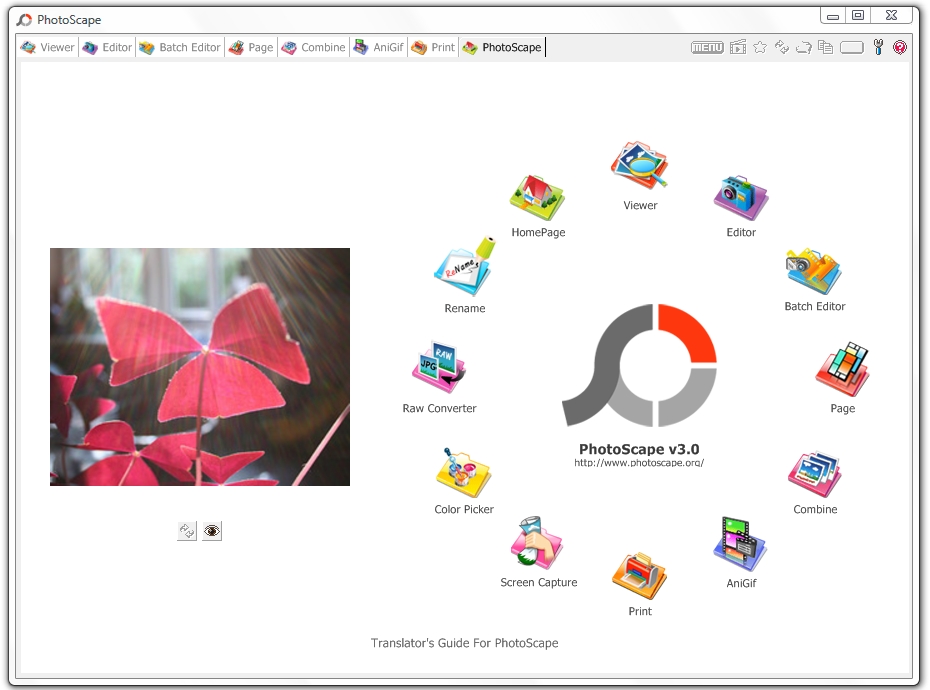Click the red leaf preview photo
The width and height of the screenshot is (930, 690).
(200, 367)
